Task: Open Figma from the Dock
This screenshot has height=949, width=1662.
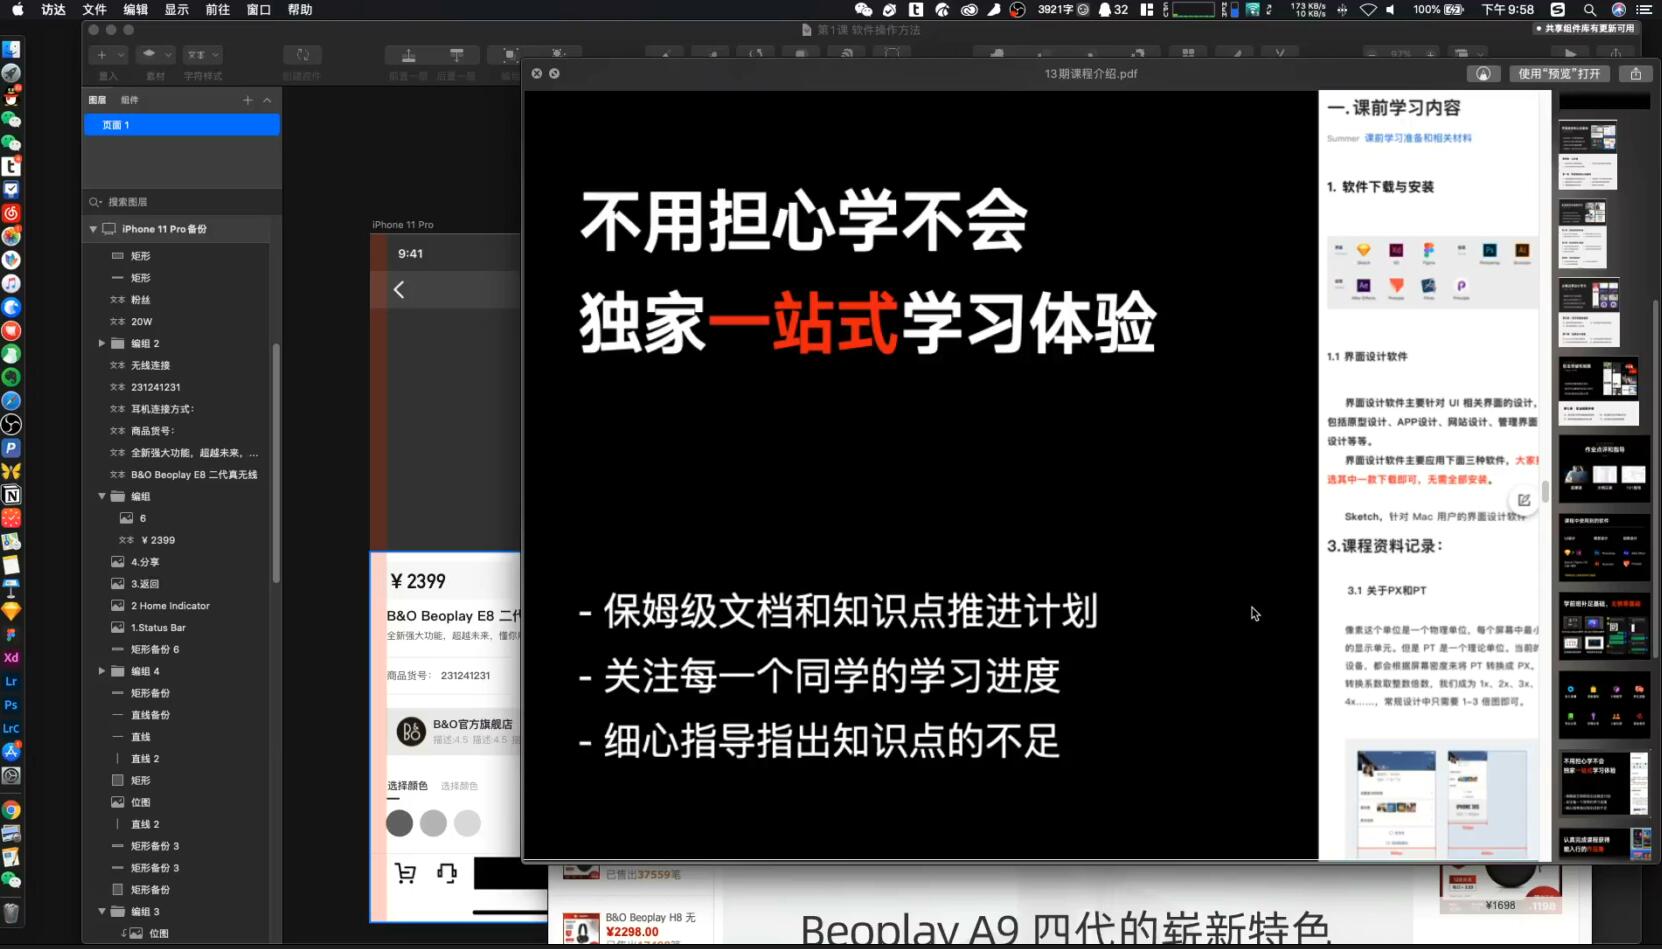Action: coord(11,635)
